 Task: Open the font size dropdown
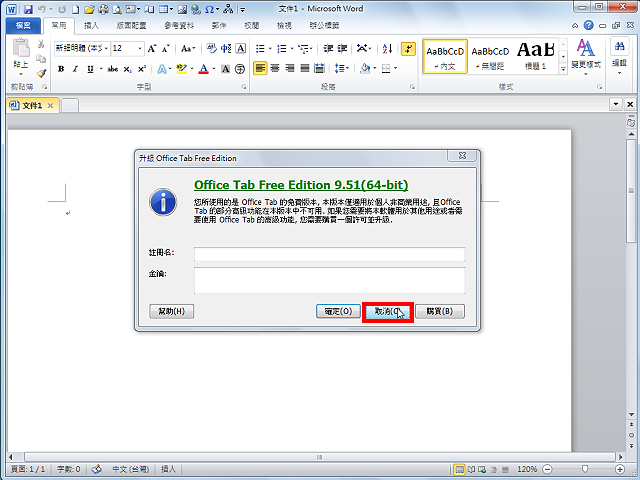pos(140,49)
